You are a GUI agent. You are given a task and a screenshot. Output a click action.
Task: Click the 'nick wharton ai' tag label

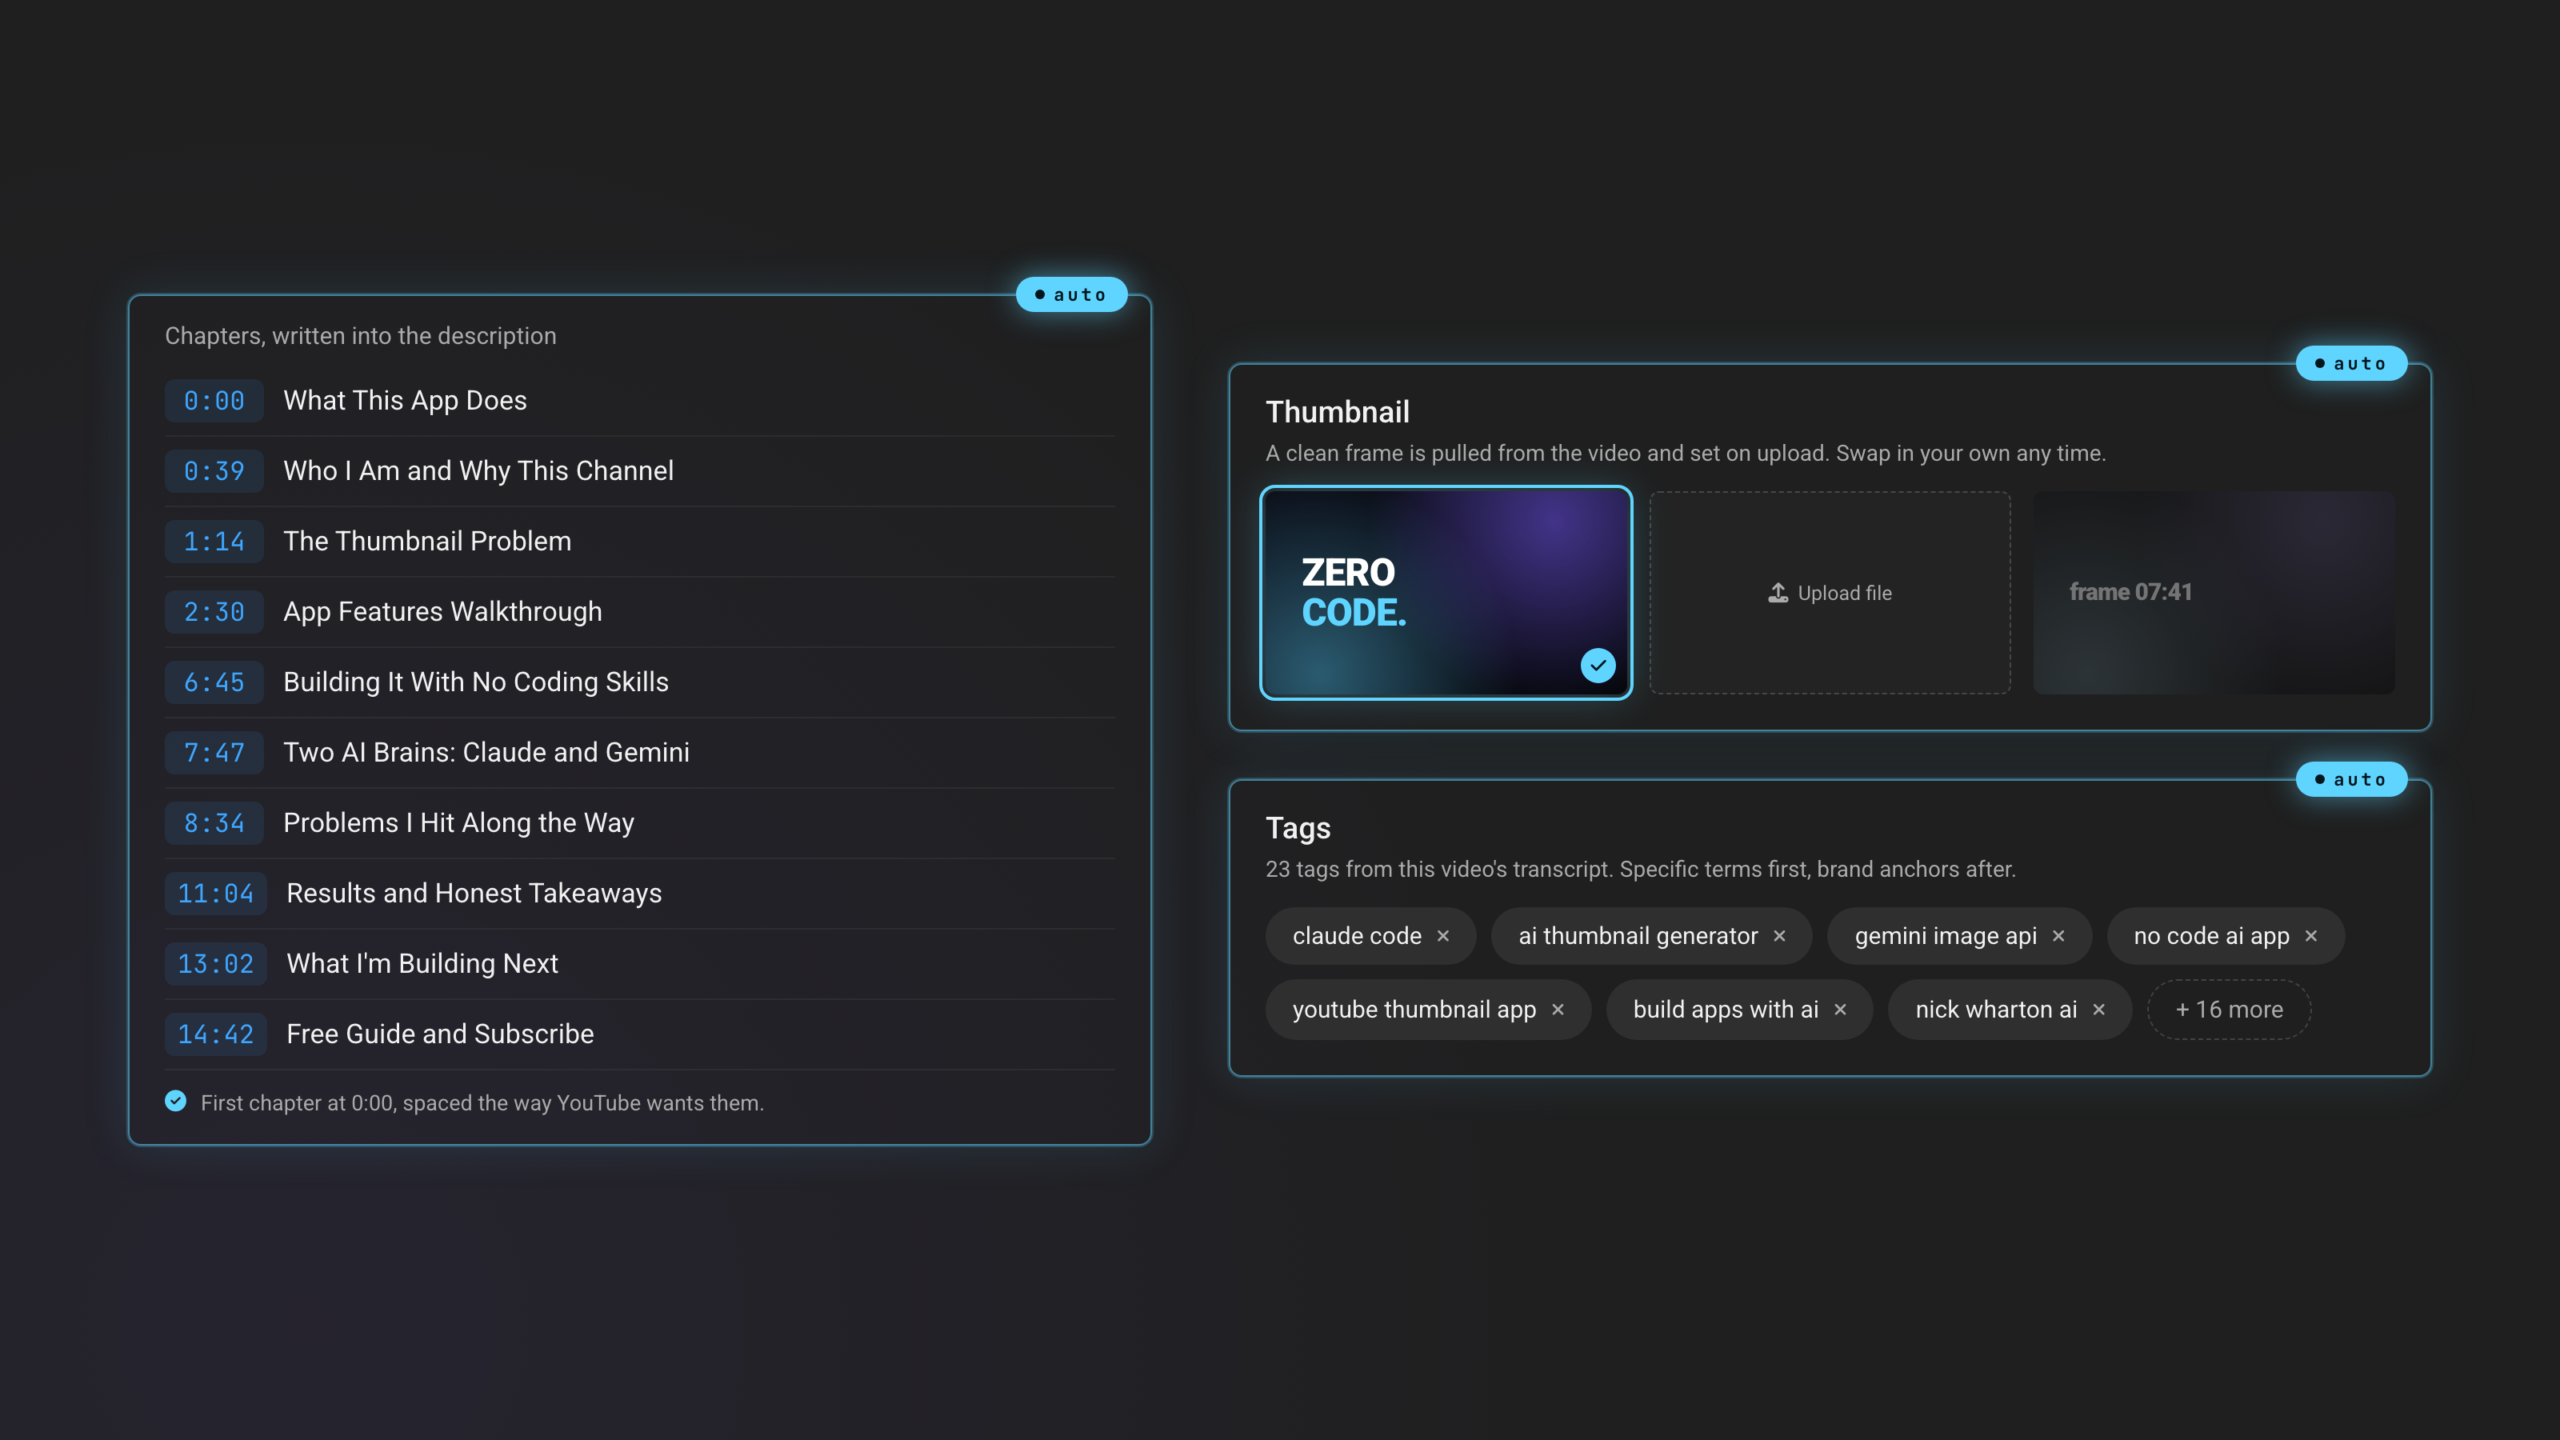coord(1996,1010)
